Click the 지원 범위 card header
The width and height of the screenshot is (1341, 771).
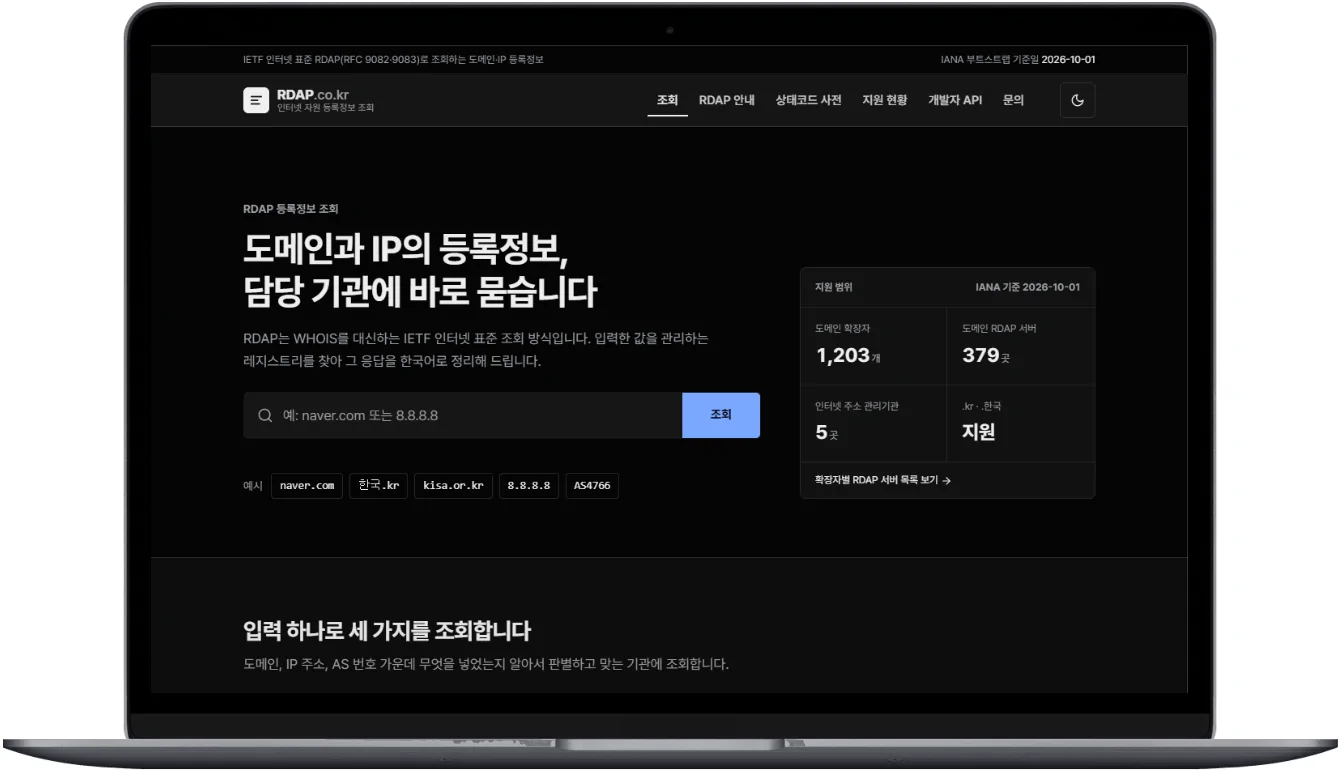click(834, 287)
